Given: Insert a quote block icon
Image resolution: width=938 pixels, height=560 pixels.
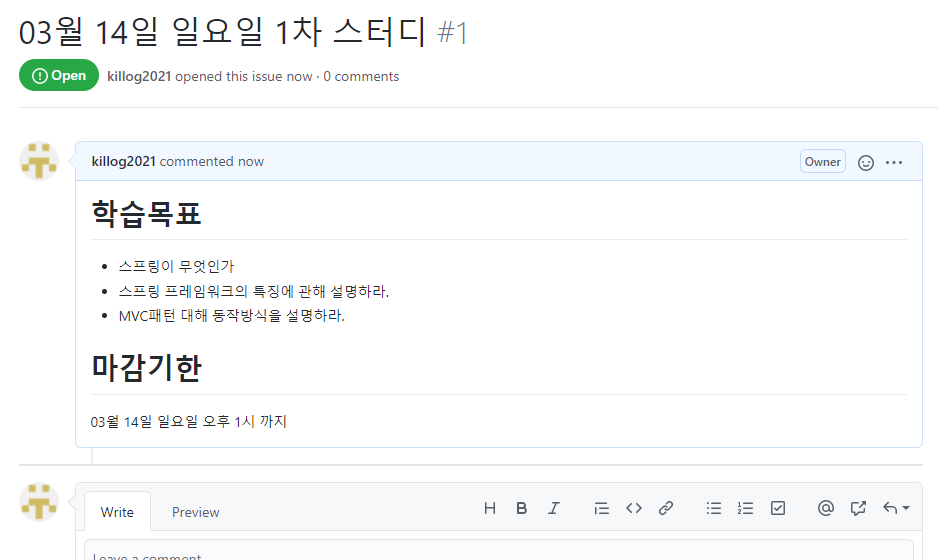Looking at the screenshot, I should coord(601,509).
